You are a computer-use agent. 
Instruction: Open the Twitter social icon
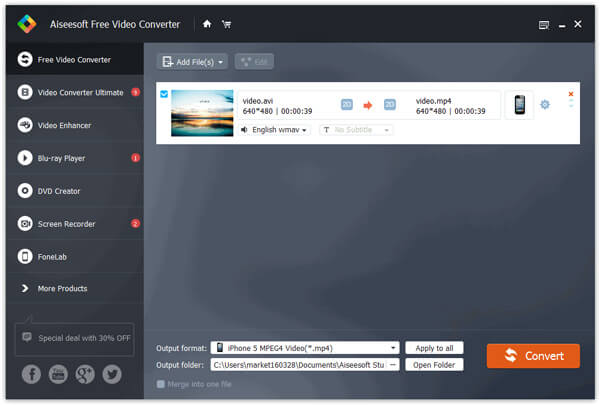tap(111, 374)
